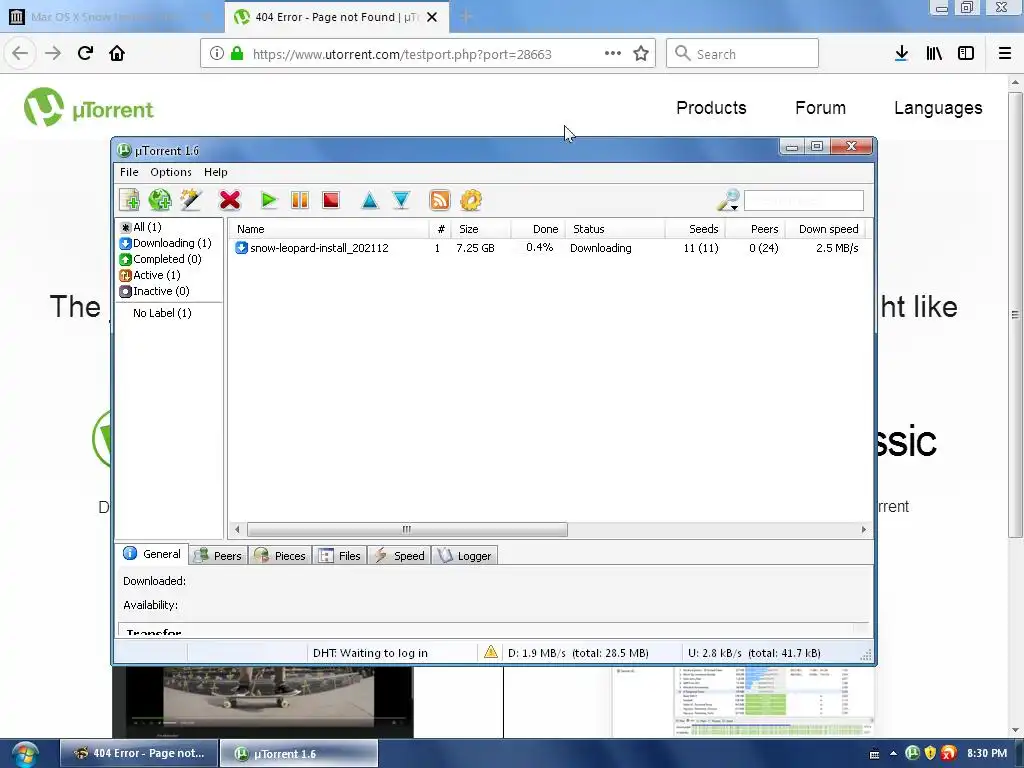Click the DHT: Waiting to log in status
This screenshot has width=1024, height=768.
(370, 652)
